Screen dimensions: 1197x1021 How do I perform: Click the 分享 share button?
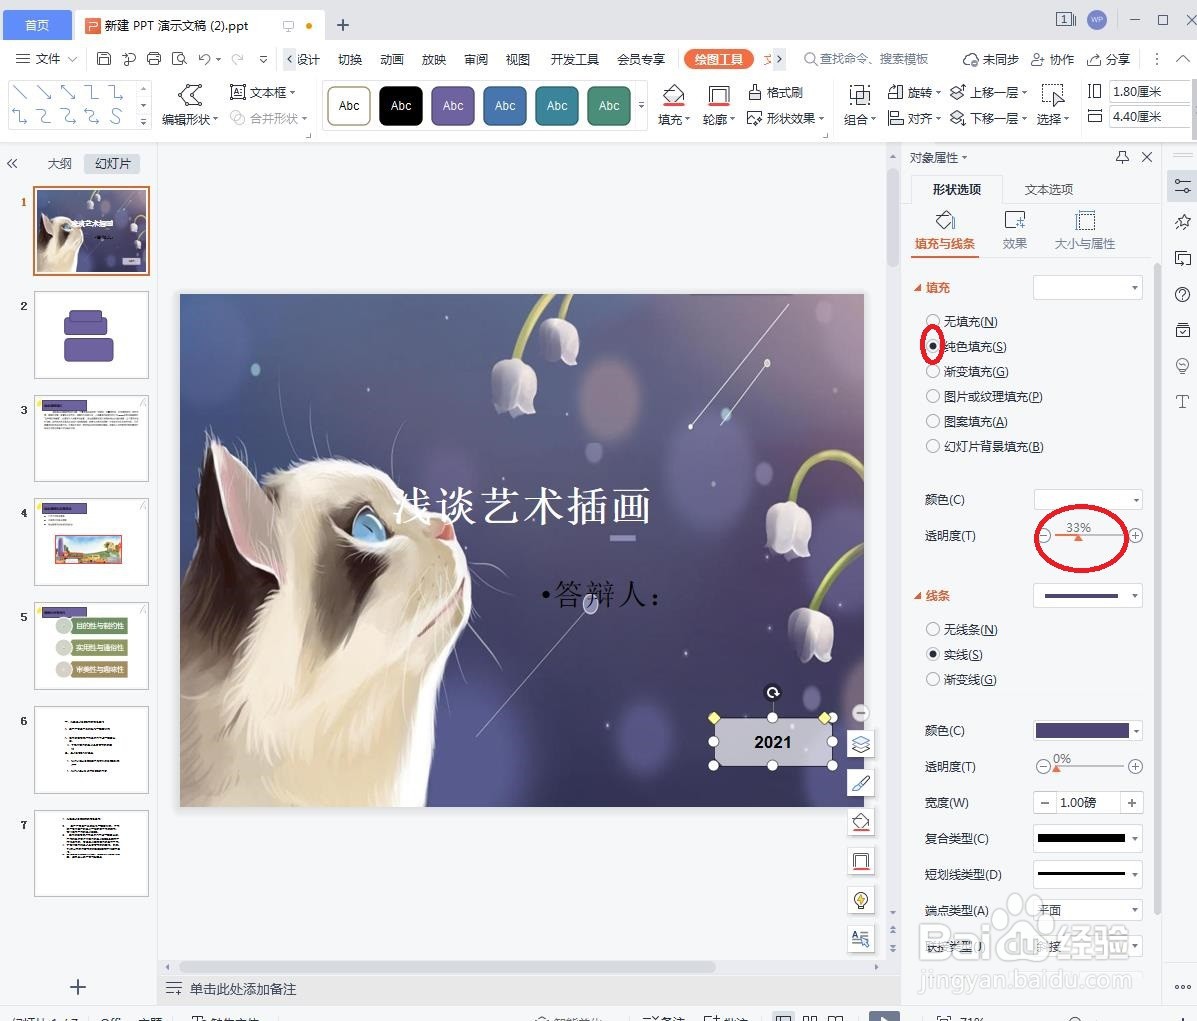pyautogui.click(x=1108, y=60)
